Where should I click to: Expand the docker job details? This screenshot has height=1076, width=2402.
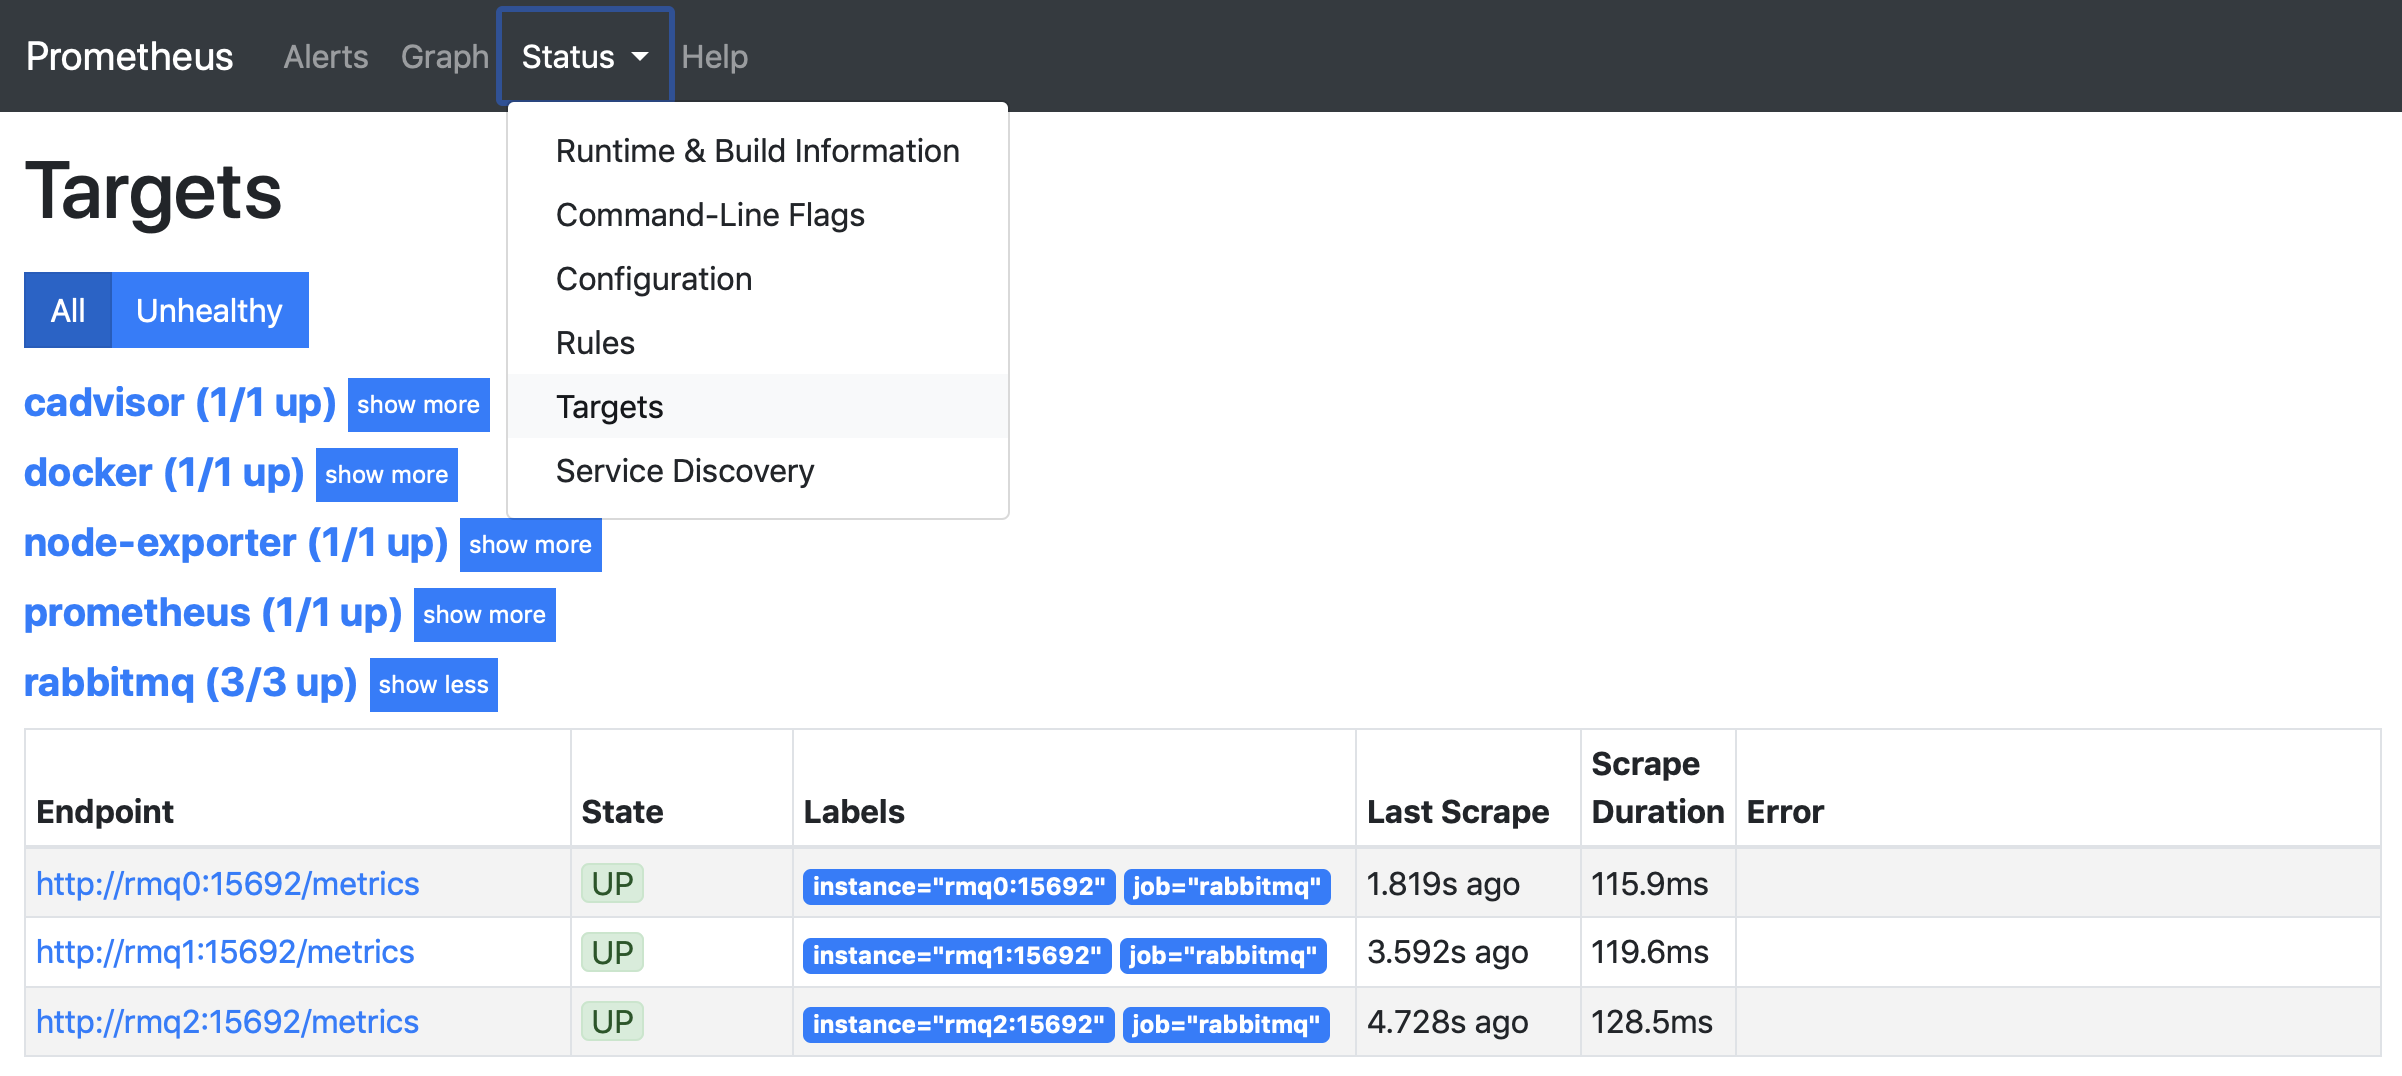click(x=386, y=475)
